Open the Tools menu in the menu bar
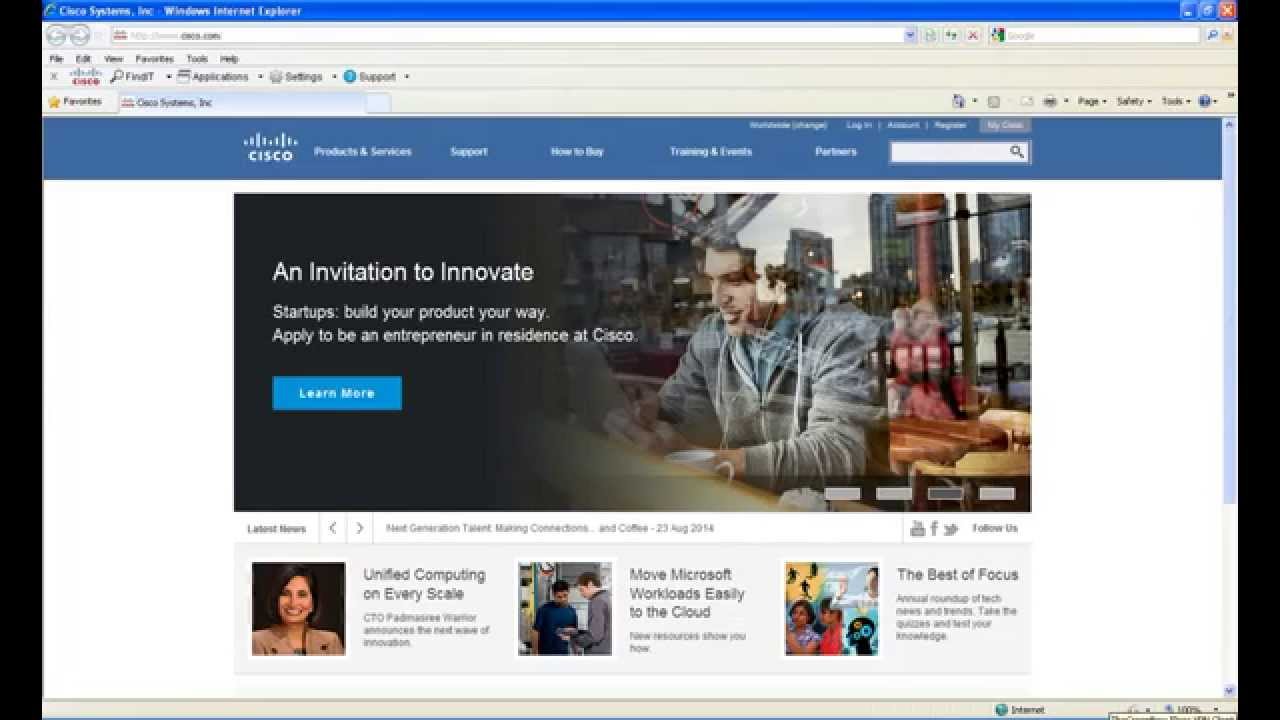Screen dimensions: 1280x720 tap(197, 59)
